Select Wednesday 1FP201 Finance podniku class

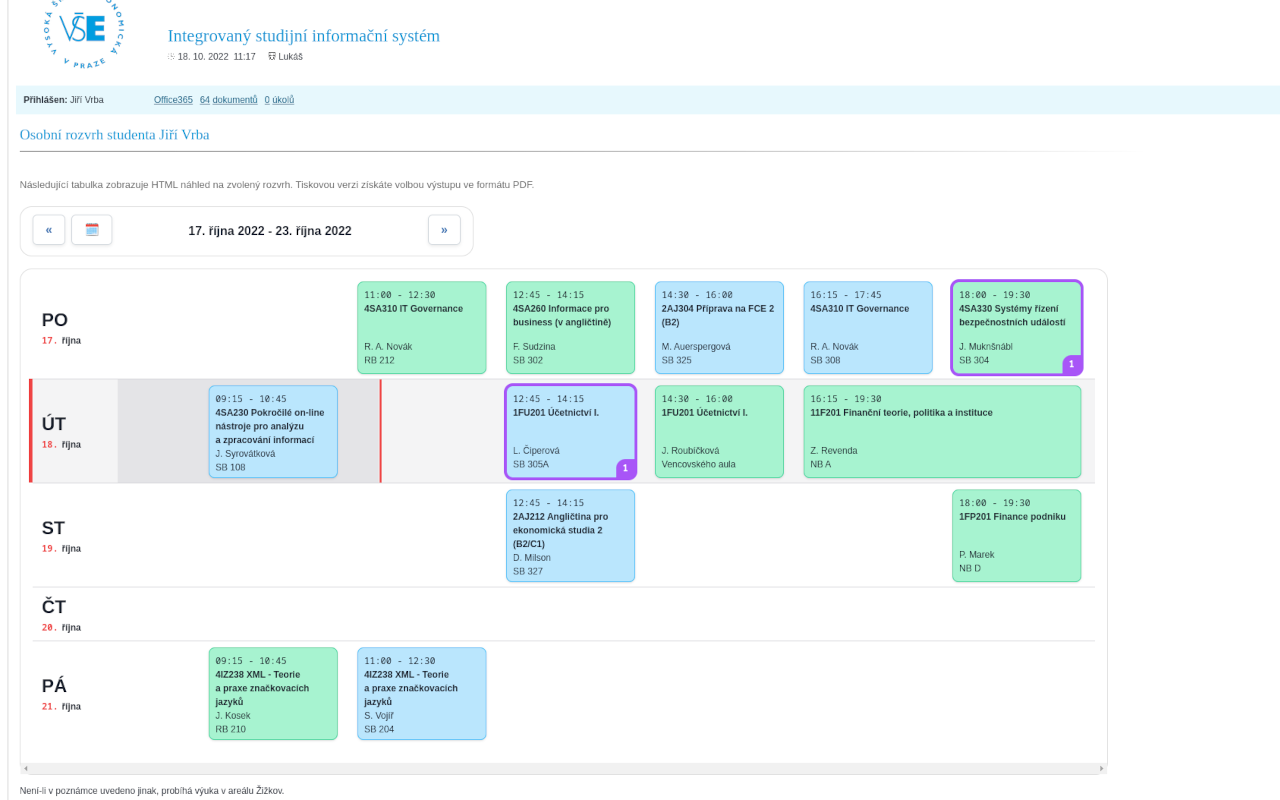pos(1016,536)
